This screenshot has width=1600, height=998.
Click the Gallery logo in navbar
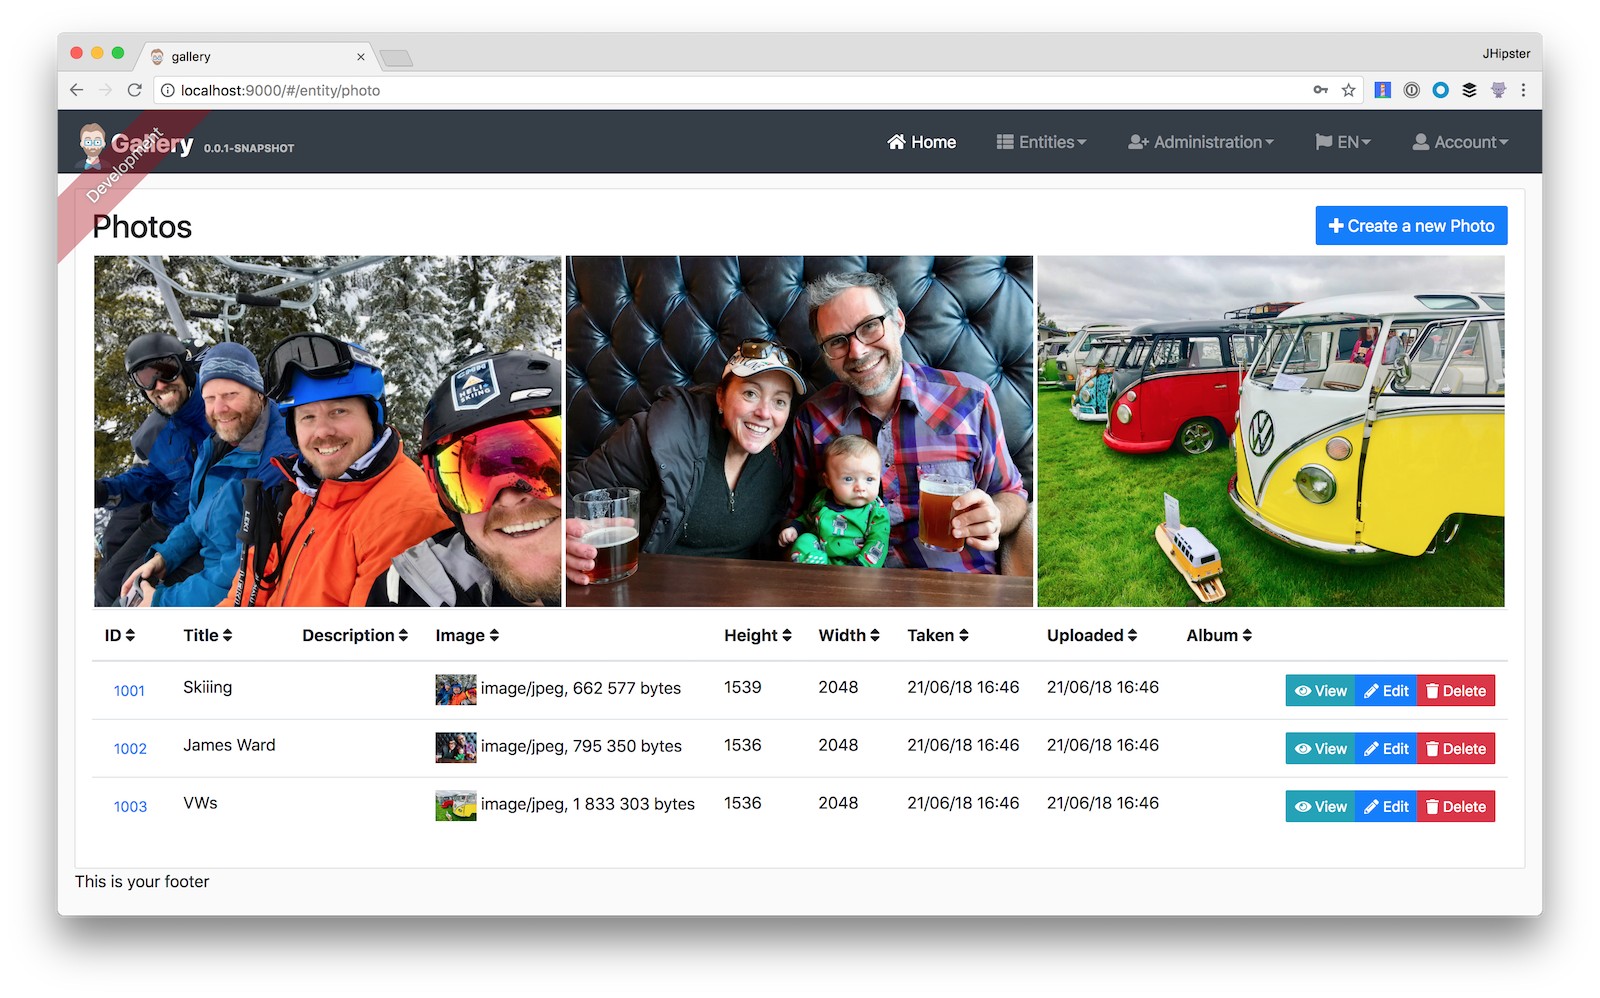tap(150, 144)
